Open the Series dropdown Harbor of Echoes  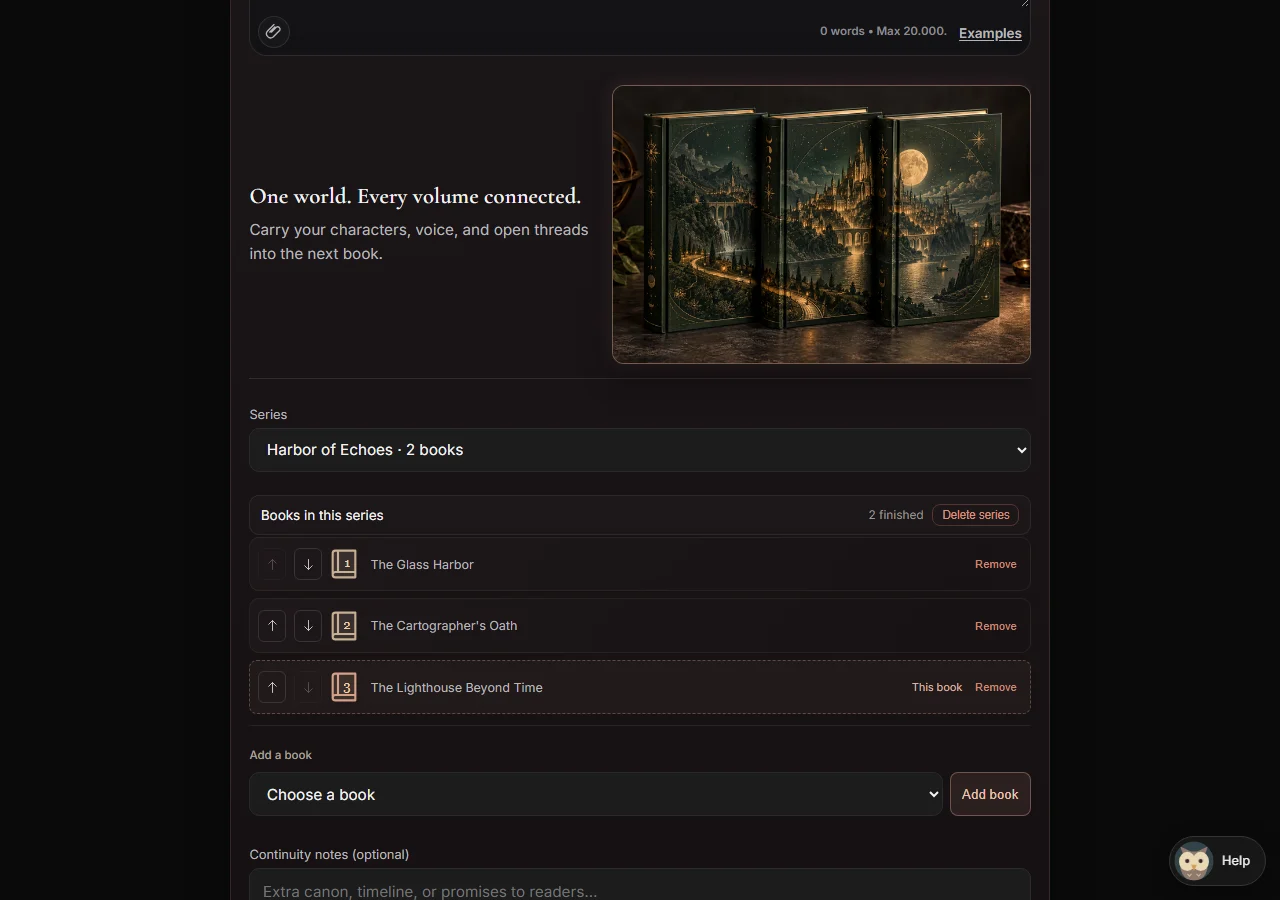tap(640, 450)
